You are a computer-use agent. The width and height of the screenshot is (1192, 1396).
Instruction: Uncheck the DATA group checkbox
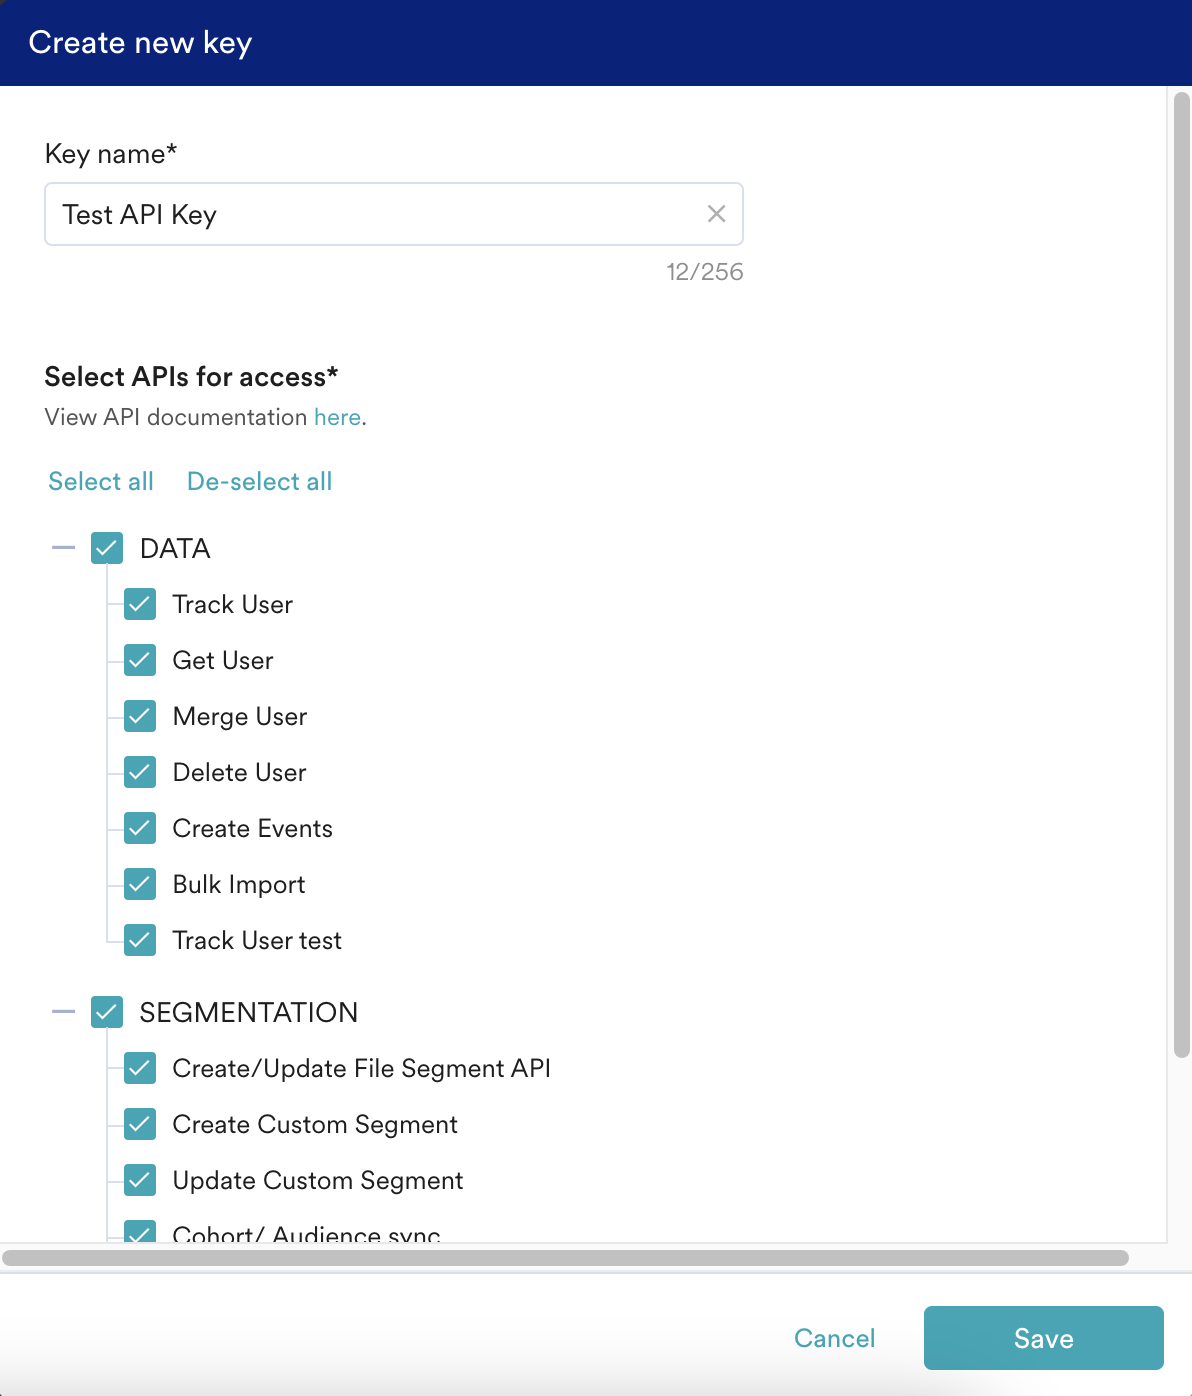[x=107, y=548]
